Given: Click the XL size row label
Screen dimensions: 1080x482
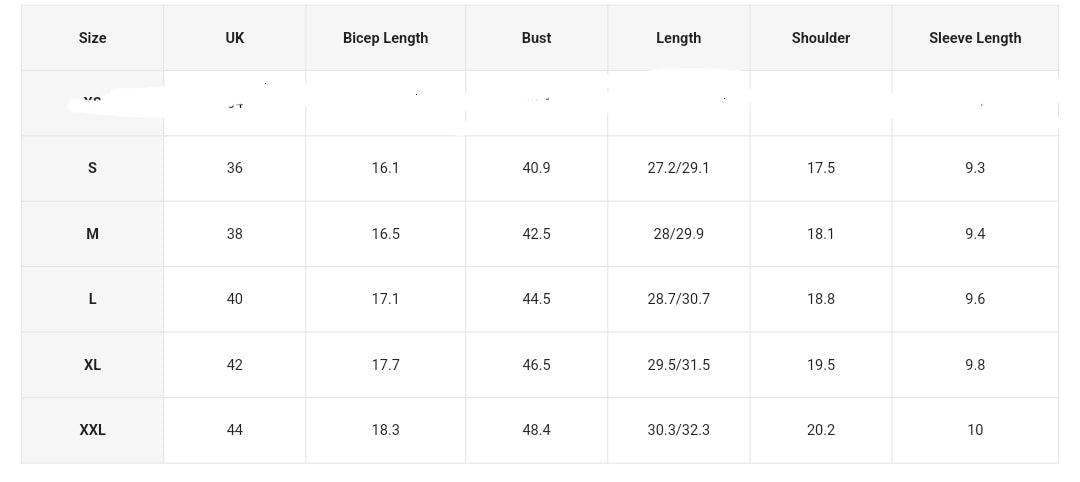Looking at the screenshot, I should pos(92,365).
